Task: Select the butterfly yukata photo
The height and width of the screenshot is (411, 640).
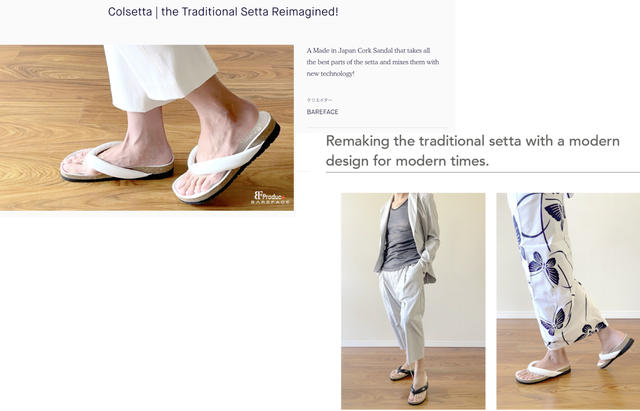Action: coord(568,301)
